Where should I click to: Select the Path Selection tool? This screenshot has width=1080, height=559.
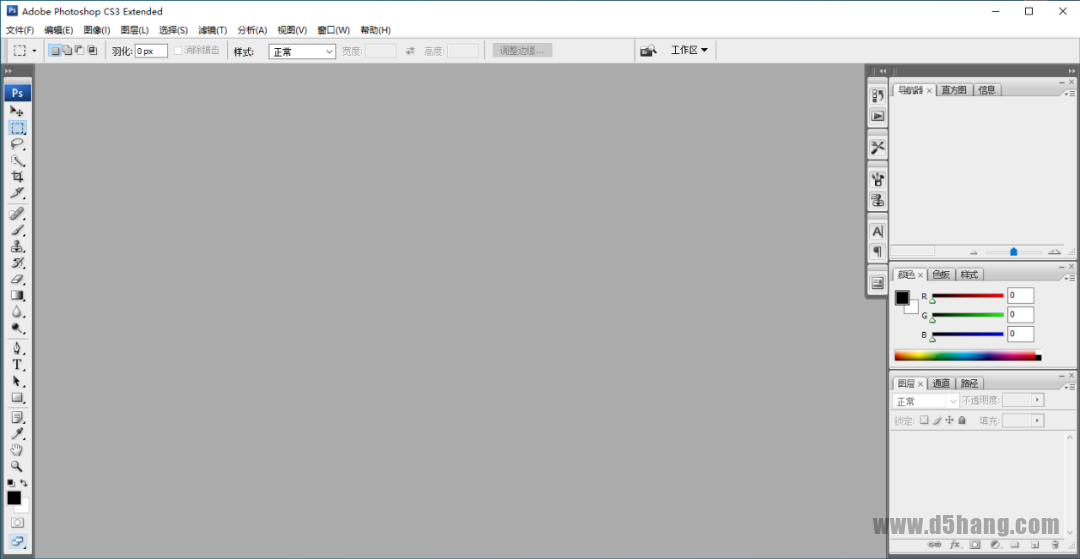click(x=17, y=381)
